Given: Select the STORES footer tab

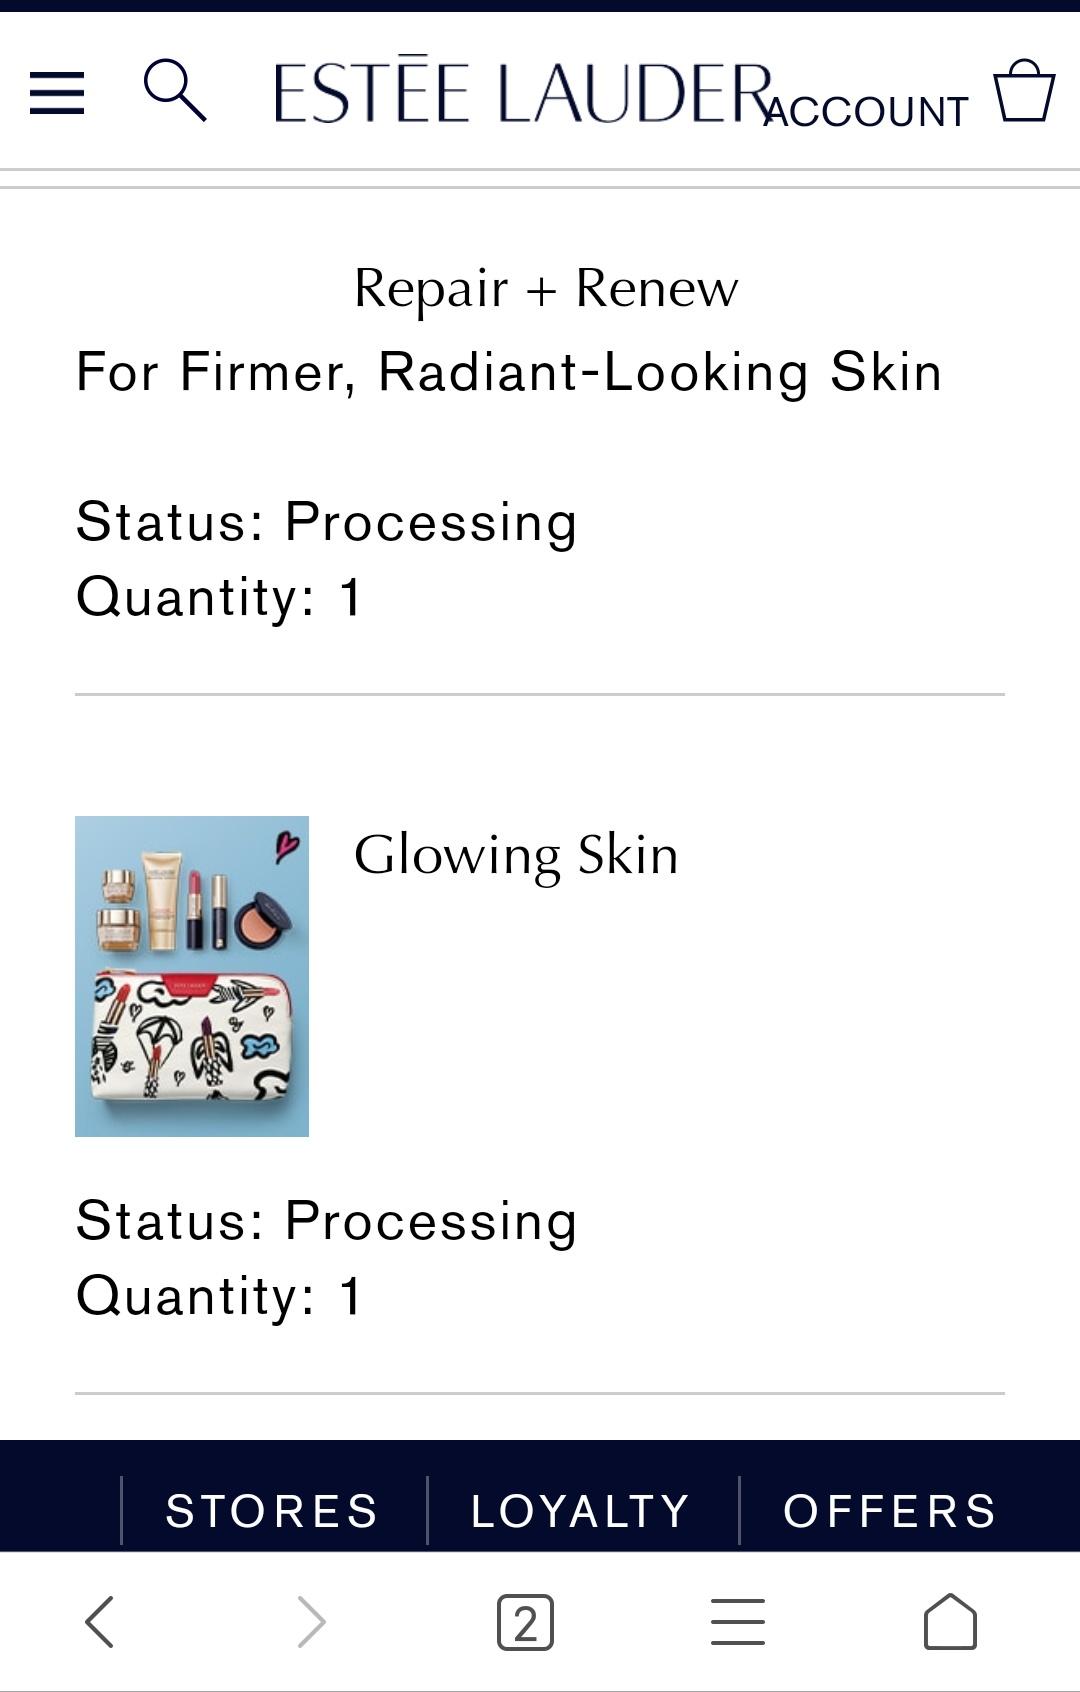Looking at the screenshot, I should [272, 1510].
